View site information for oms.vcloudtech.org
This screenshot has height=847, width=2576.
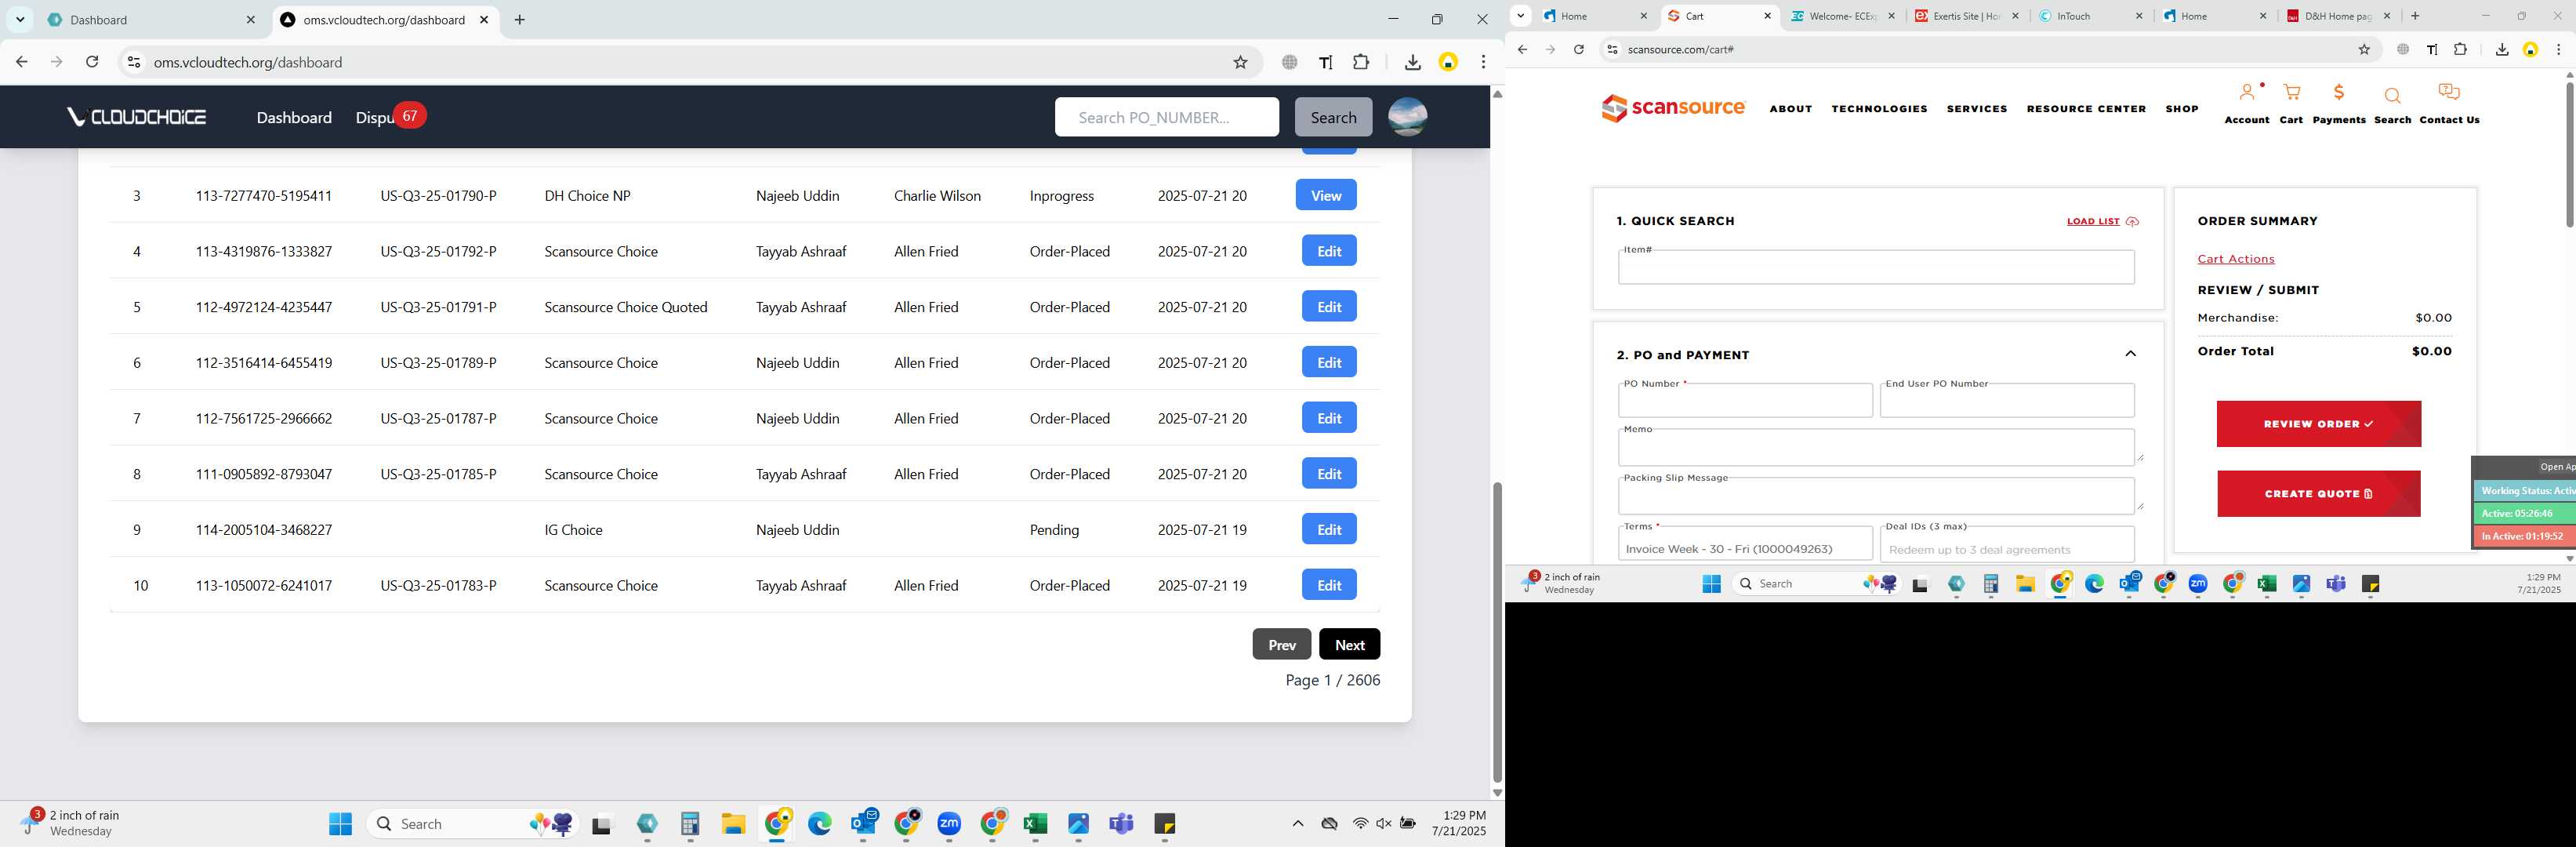point(133,62)
